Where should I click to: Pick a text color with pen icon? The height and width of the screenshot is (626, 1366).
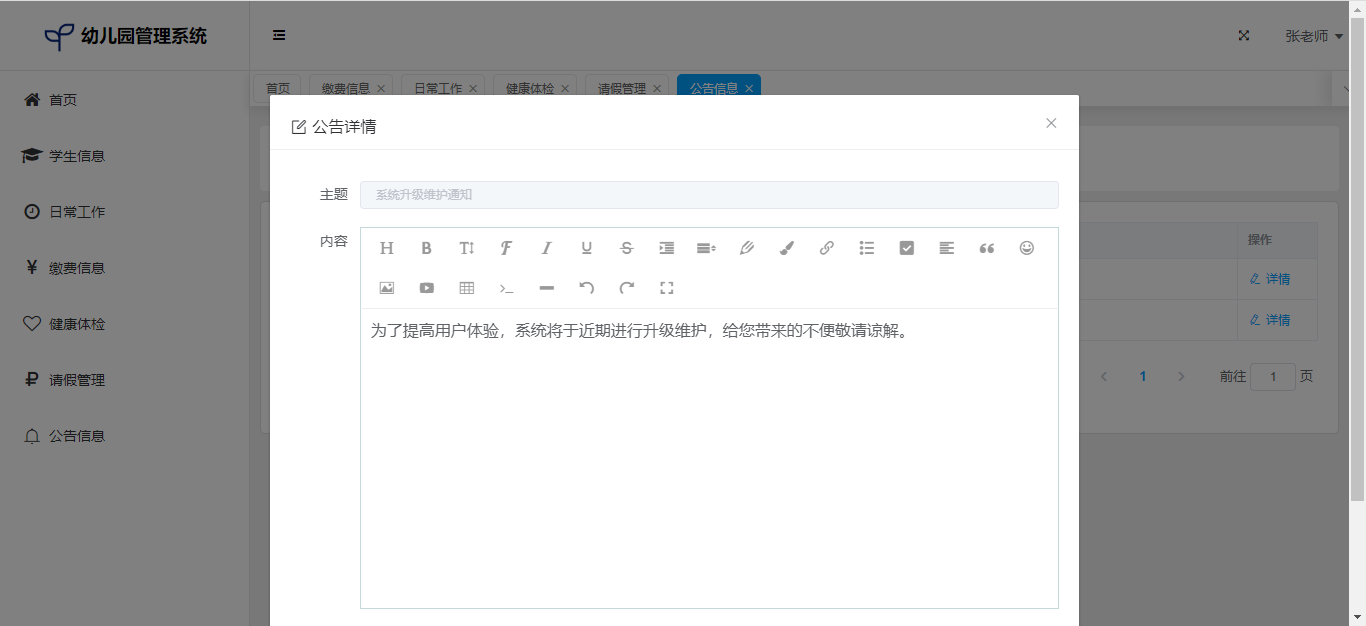(x=746, y=248)
